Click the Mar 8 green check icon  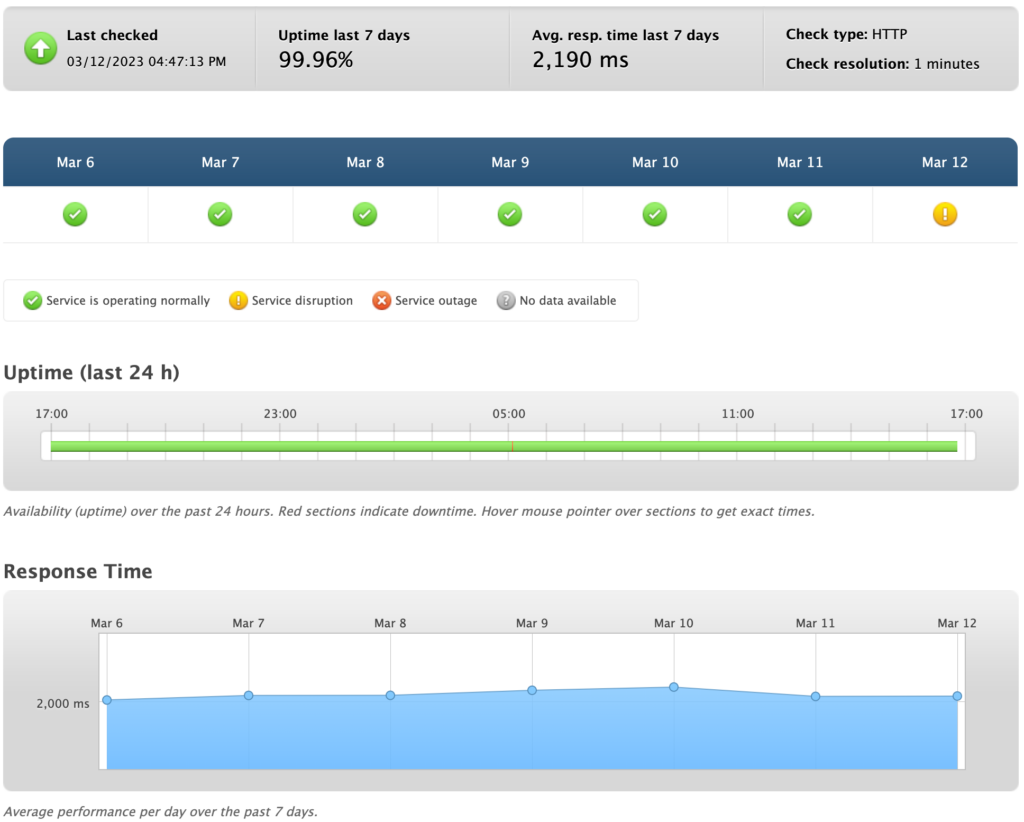[x=365, y=214]
